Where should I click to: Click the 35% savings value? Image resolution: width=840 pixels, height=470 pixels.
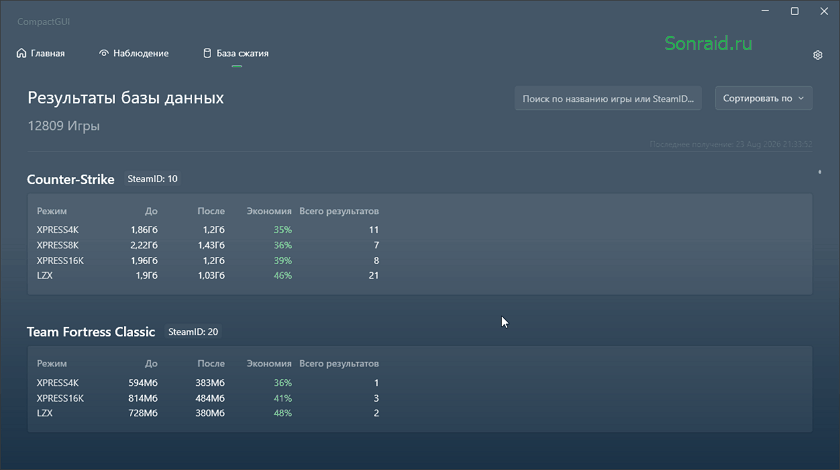[283, 229]
